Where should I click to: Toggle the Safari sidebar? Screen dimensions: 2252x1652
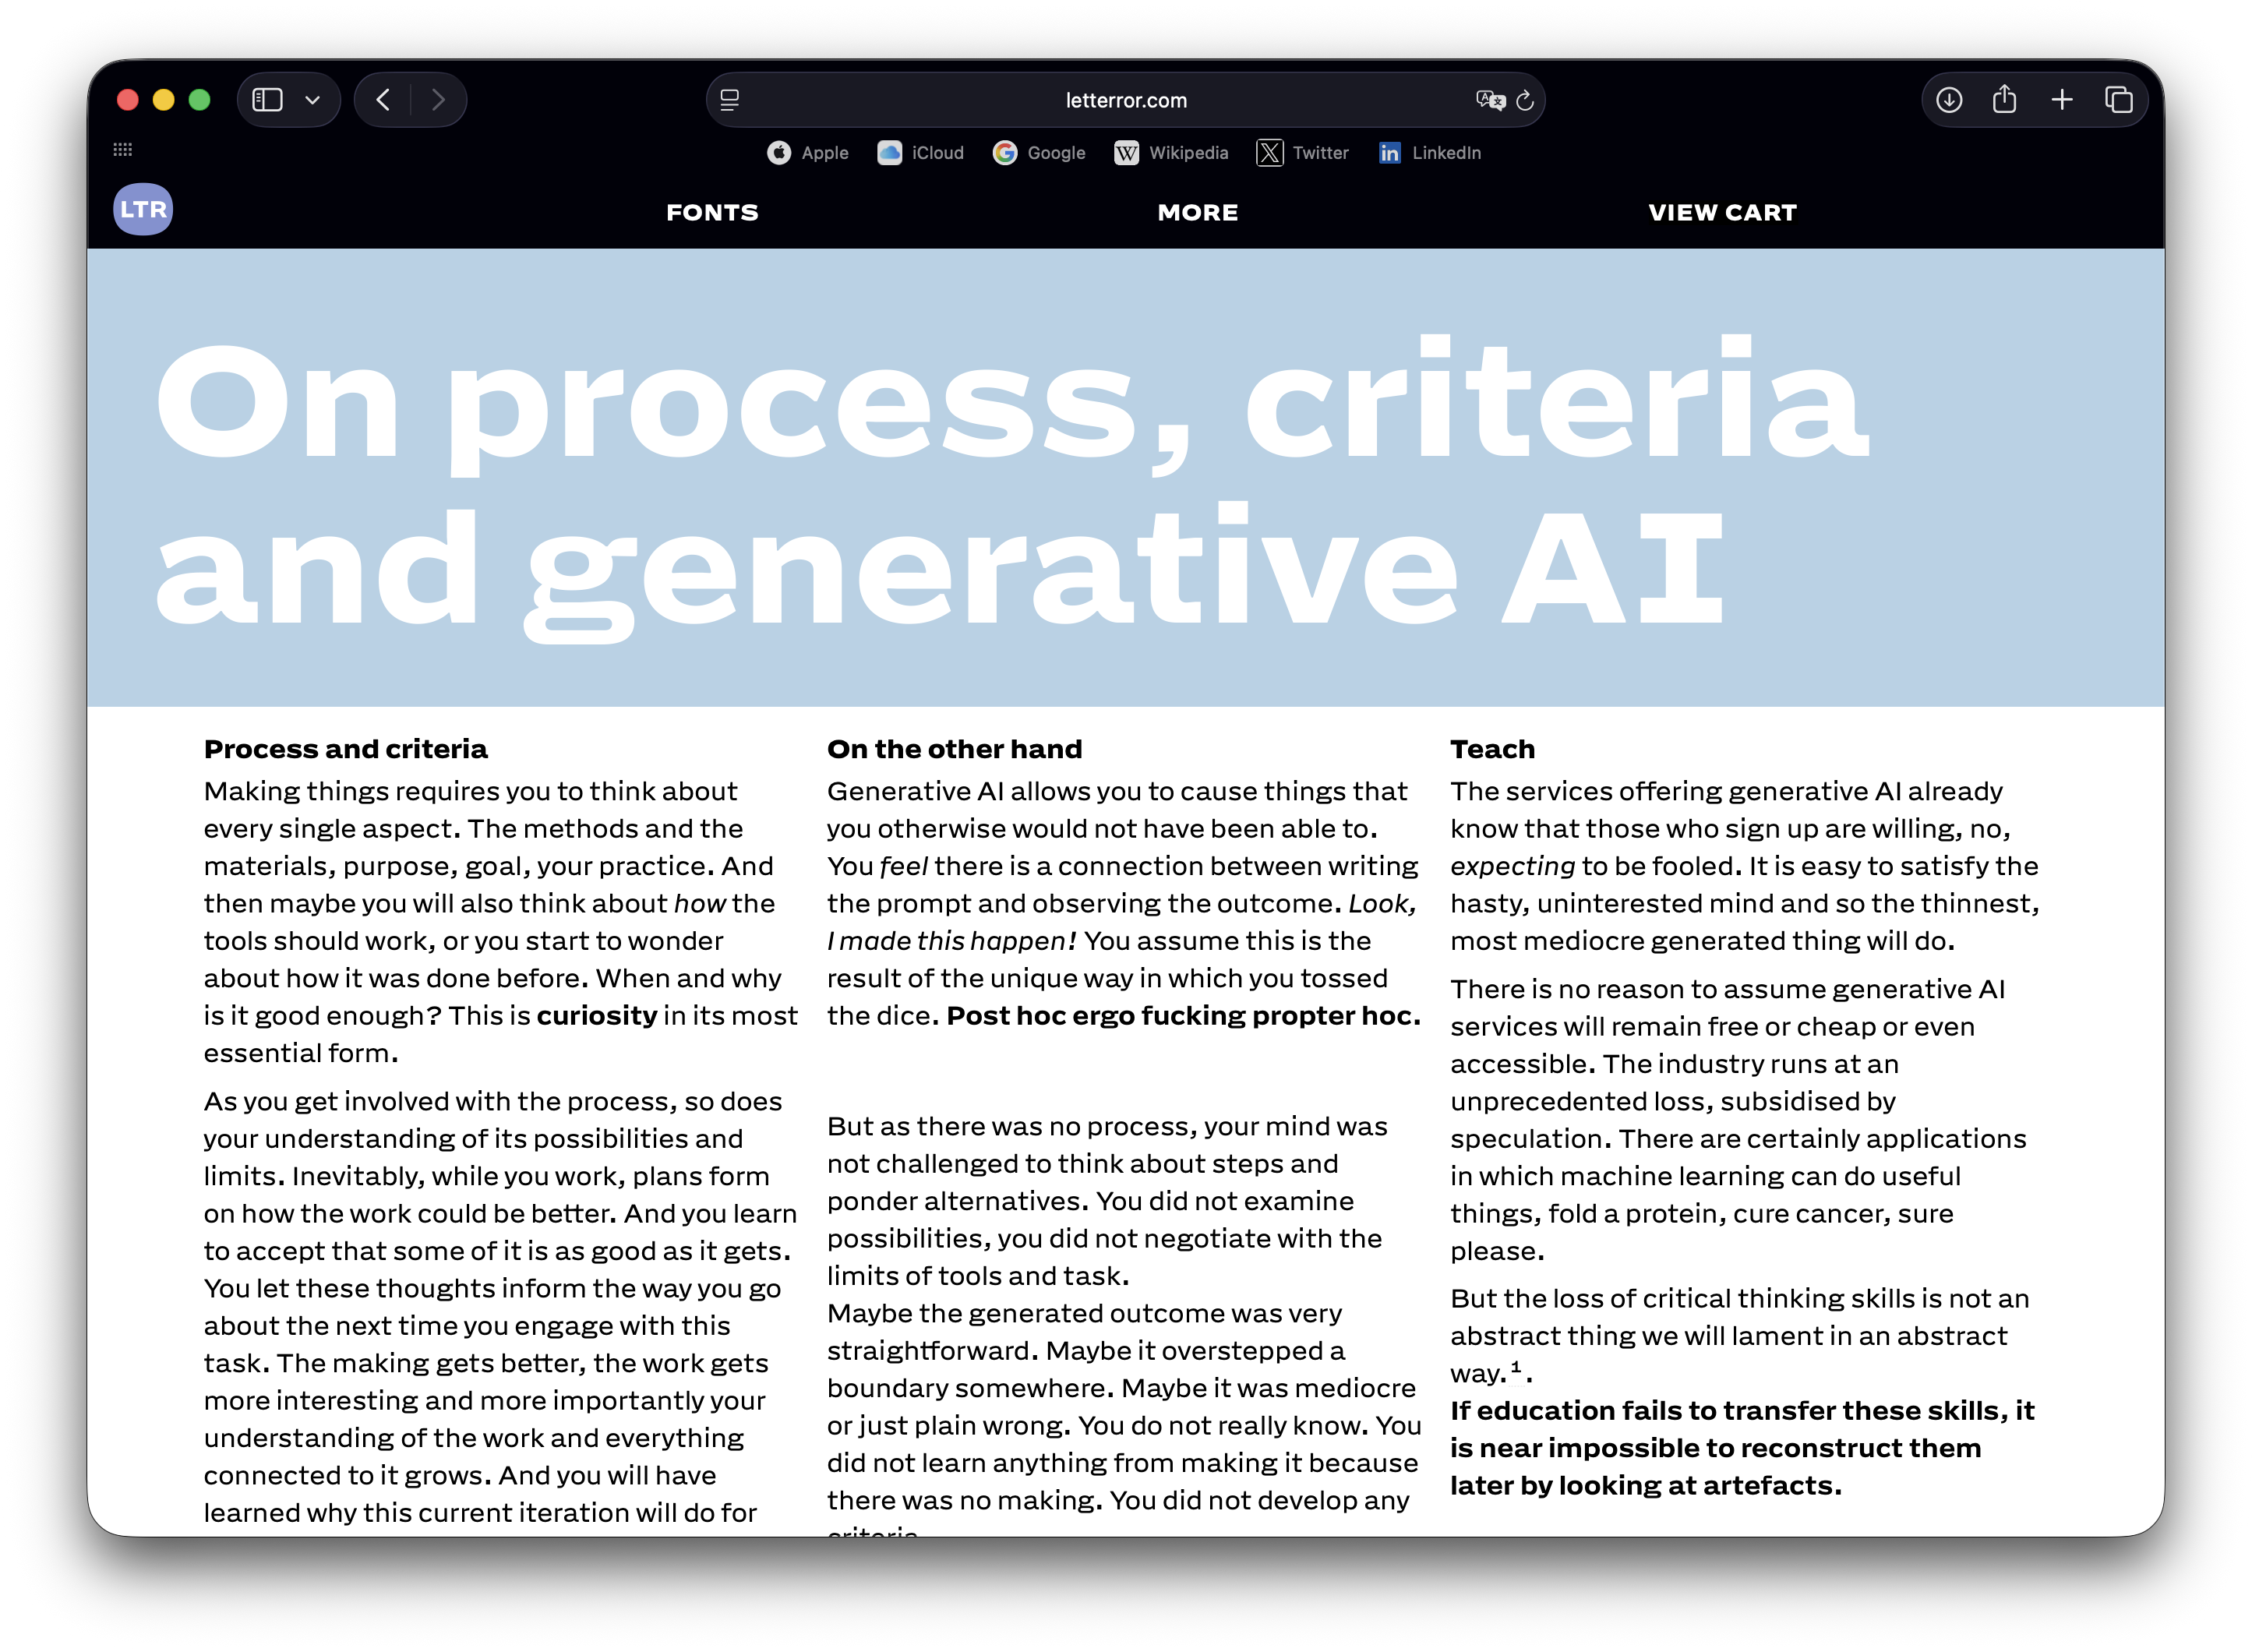click(268, 100)
